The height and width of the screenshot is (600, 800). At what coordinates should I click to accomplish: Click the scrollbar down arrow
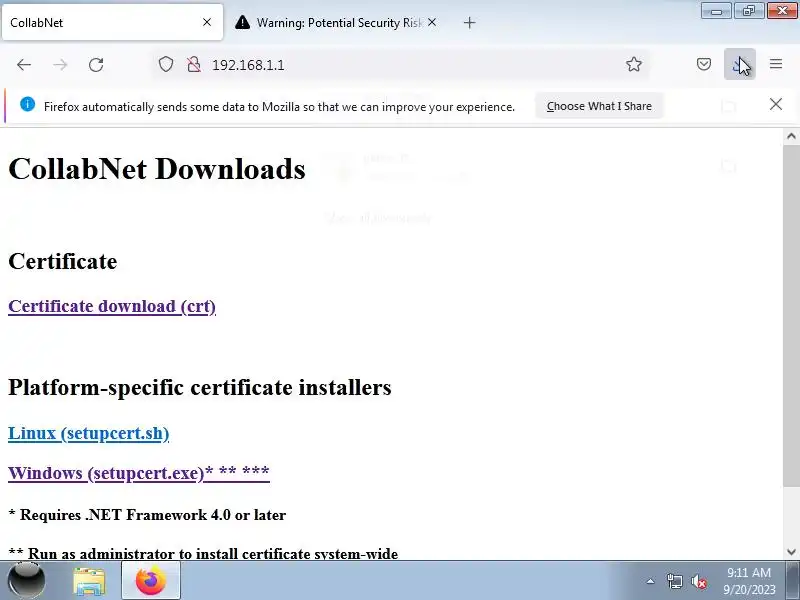click(791, 552)
